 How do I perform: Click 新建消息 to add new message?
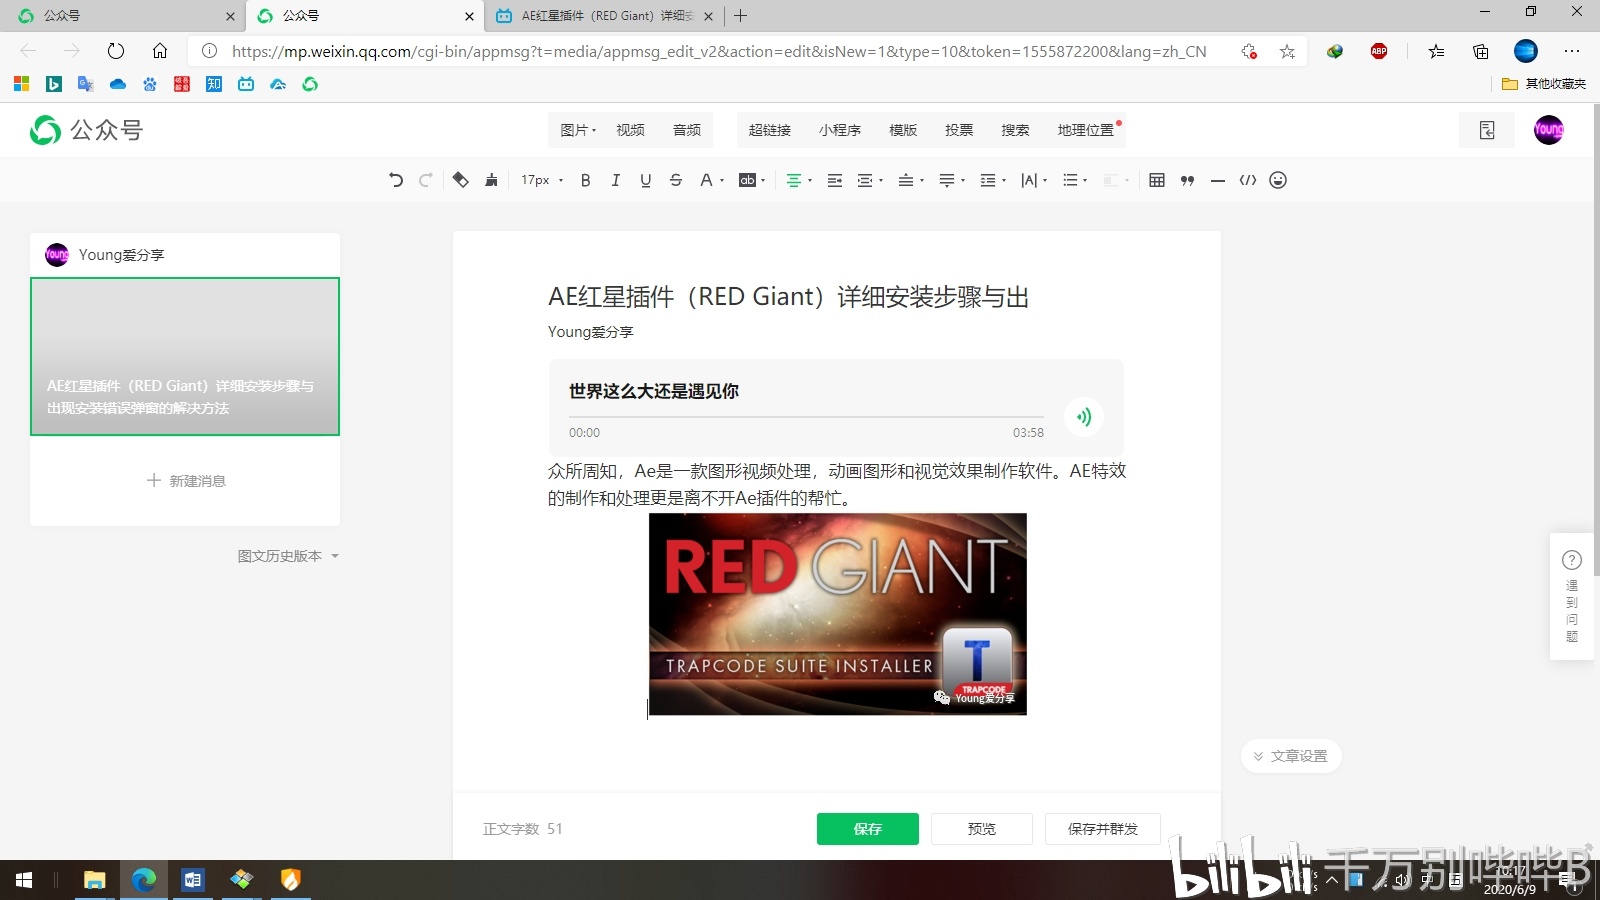coord(186,481)
